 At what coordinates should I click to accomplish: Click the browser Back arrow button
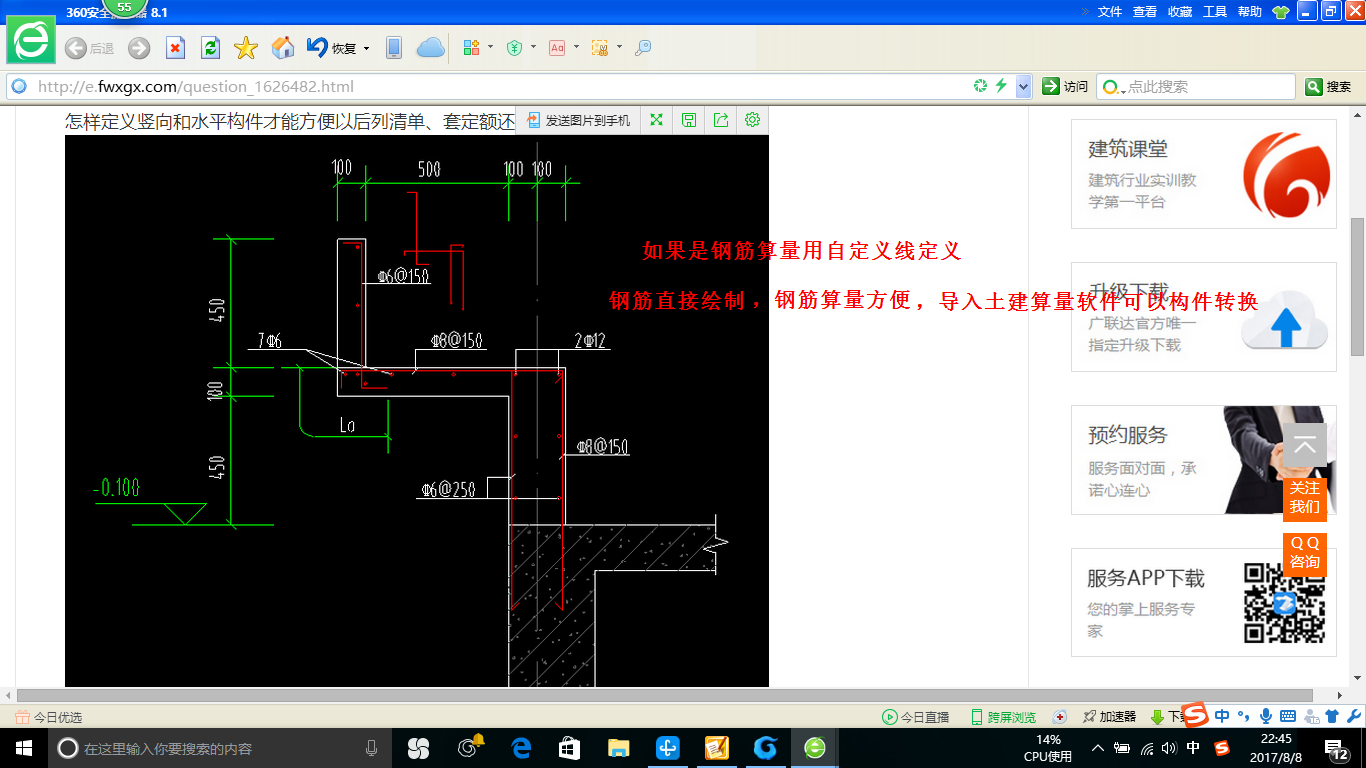point(75,48)
